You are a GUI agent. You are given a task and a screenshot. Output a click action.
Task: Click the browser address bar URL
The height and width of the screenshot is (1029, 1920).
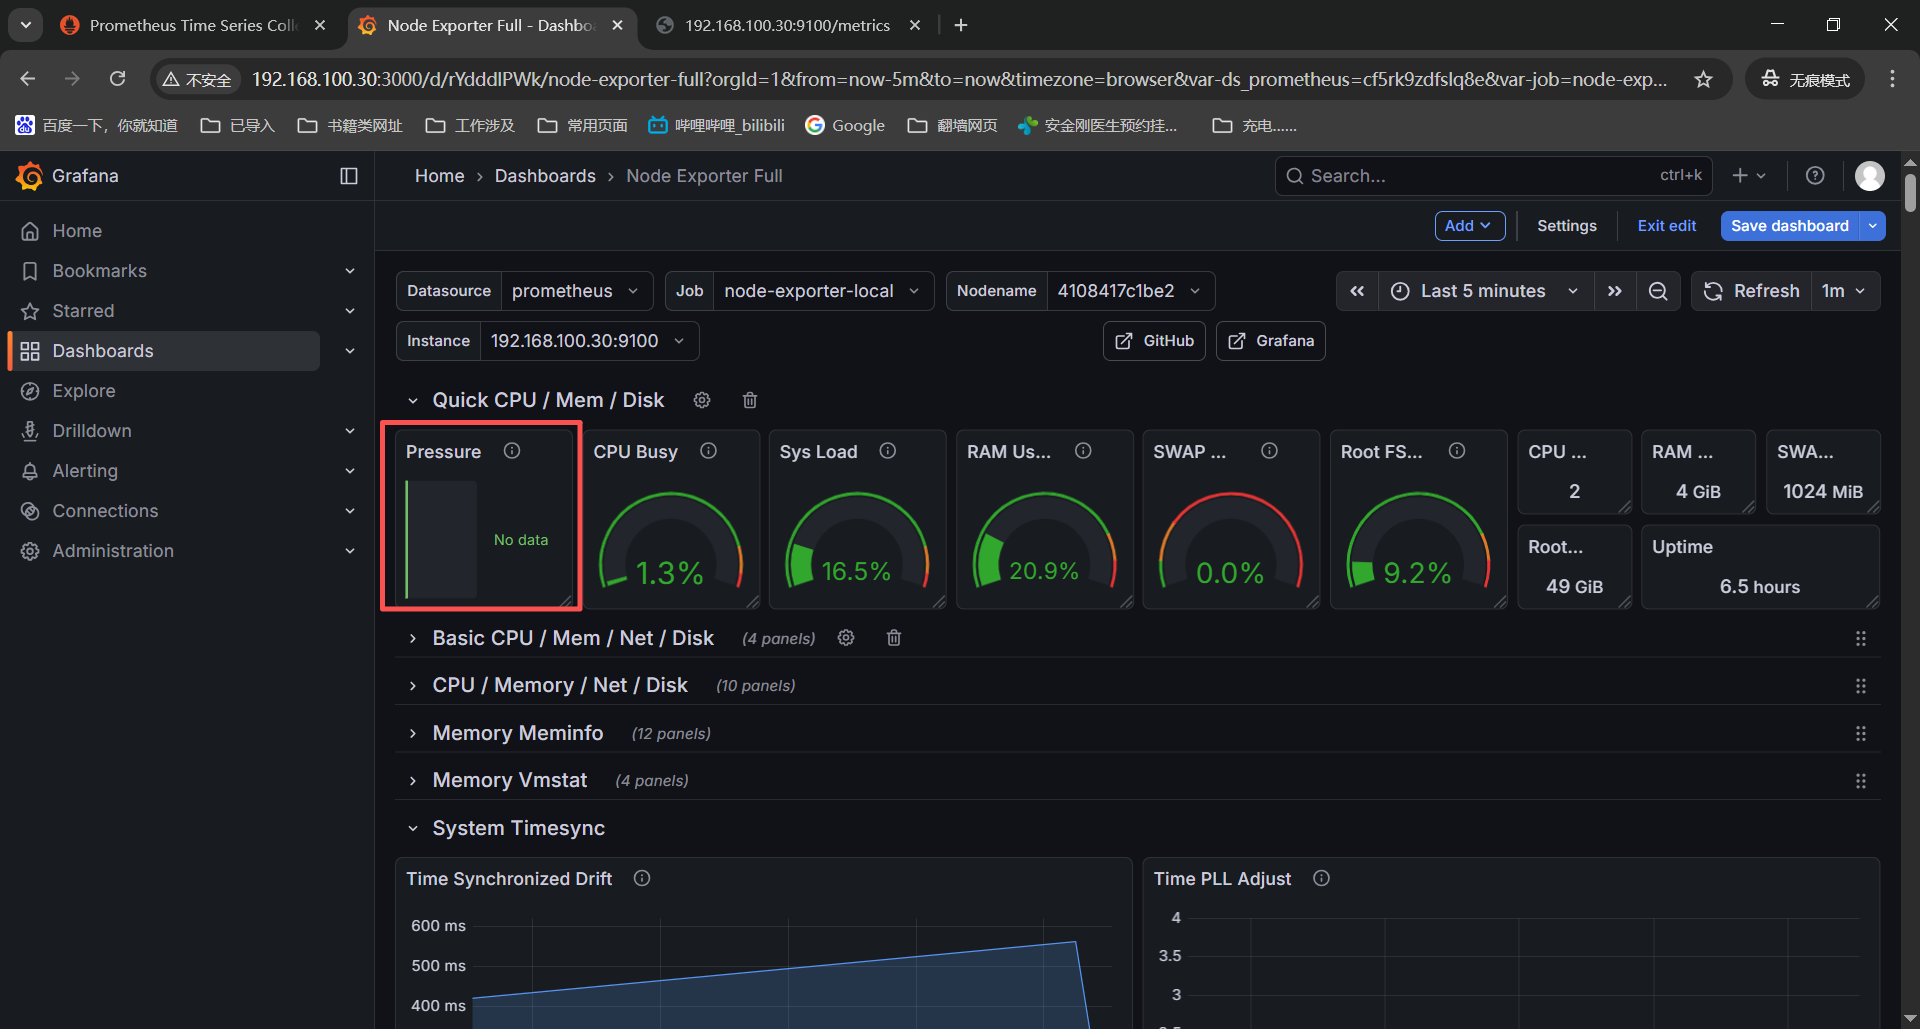958,79
